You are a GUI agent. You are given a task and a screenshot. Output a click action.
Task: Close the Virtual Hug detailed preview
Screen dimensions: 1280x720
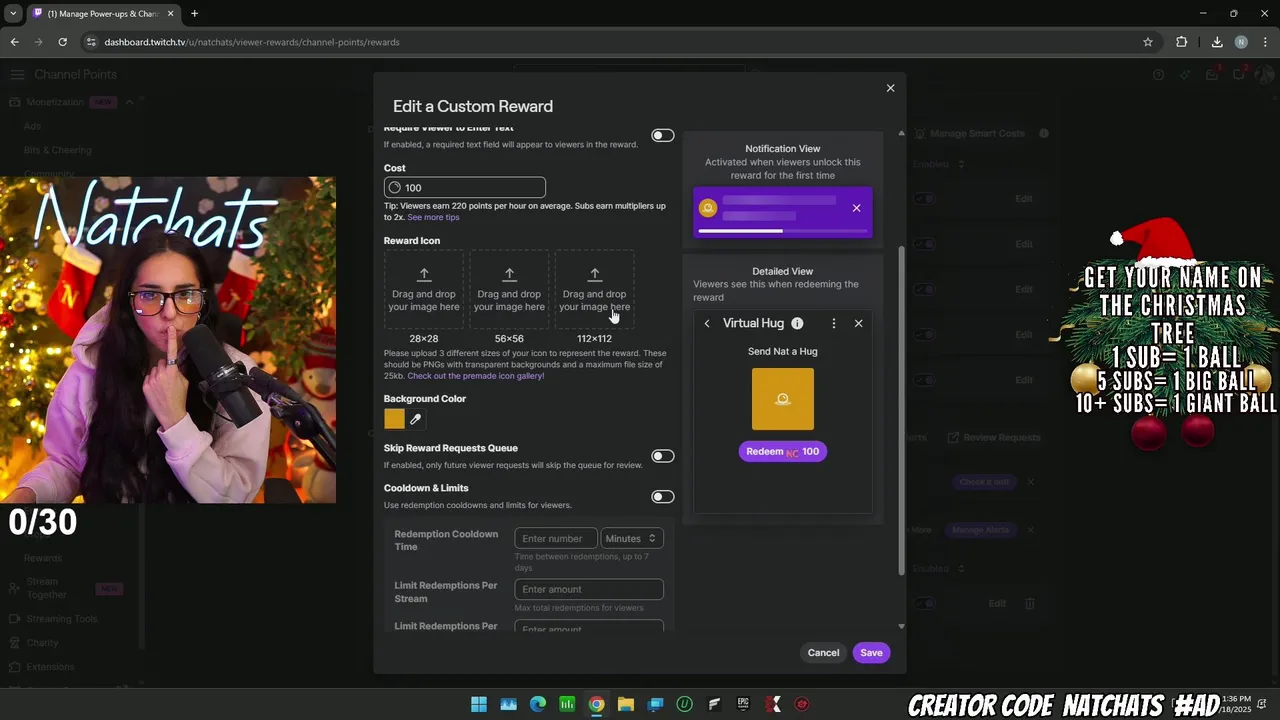(858, 323)
